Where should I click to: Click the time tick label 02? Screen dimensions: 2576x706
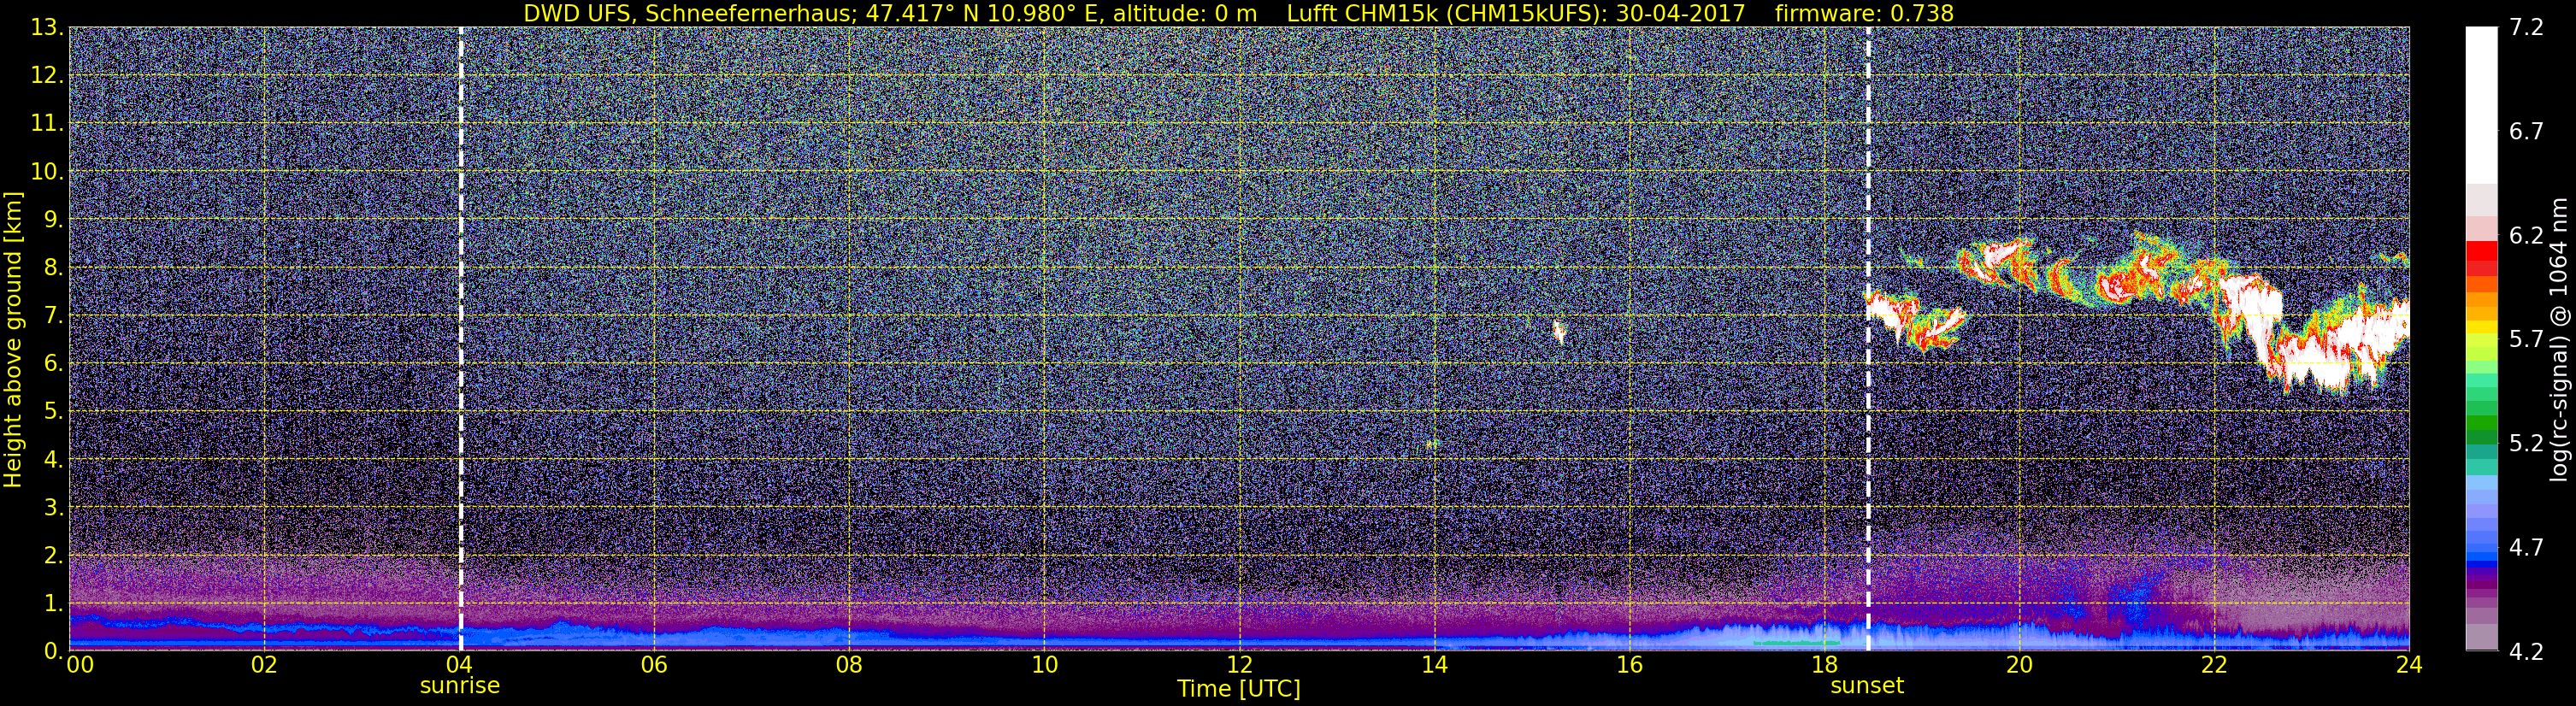pos(263,665)
